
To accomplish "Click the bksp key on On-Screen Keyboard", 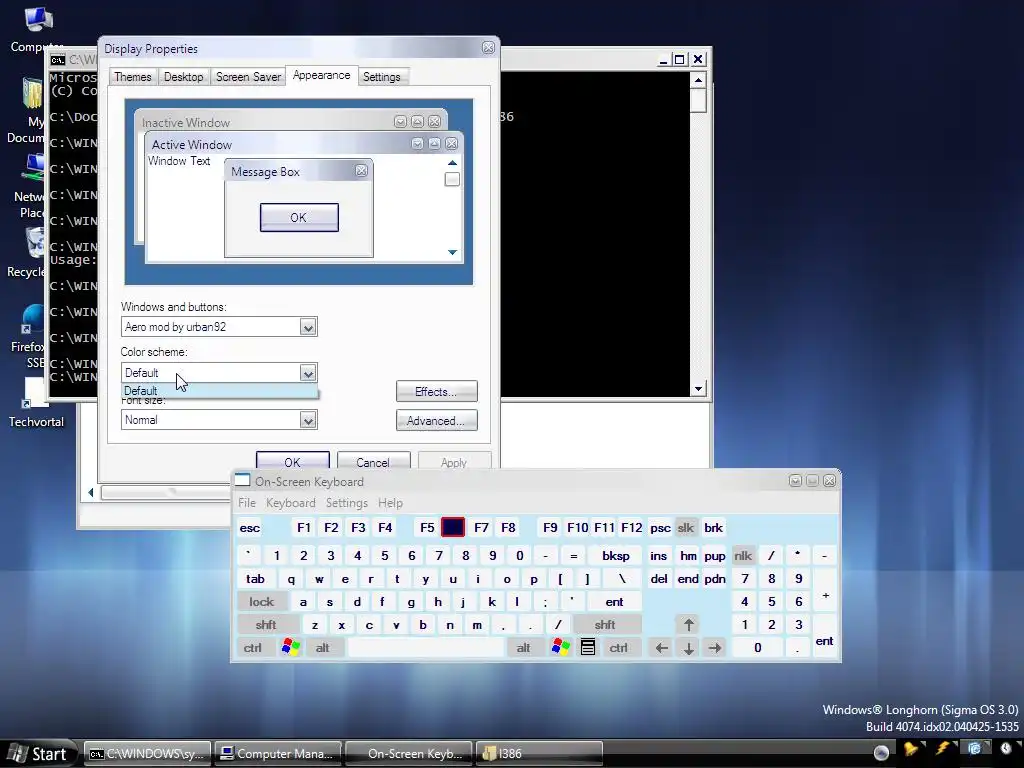I will [616, 556].
